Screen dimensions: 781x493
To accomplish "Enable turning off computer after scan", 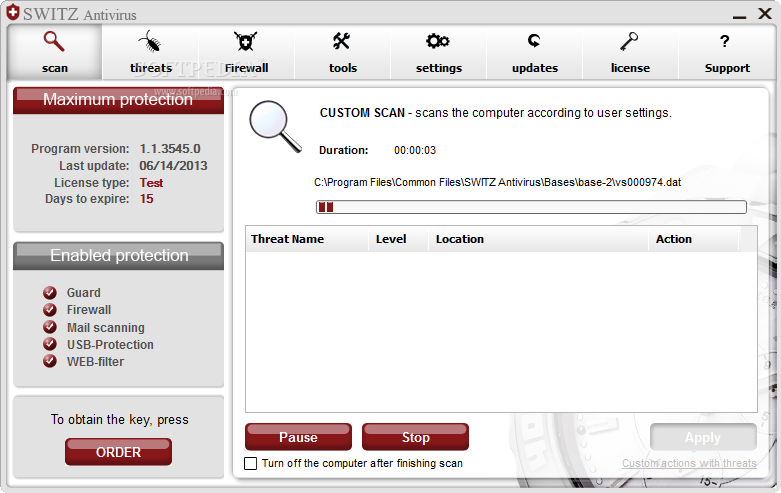I will 251,464.
